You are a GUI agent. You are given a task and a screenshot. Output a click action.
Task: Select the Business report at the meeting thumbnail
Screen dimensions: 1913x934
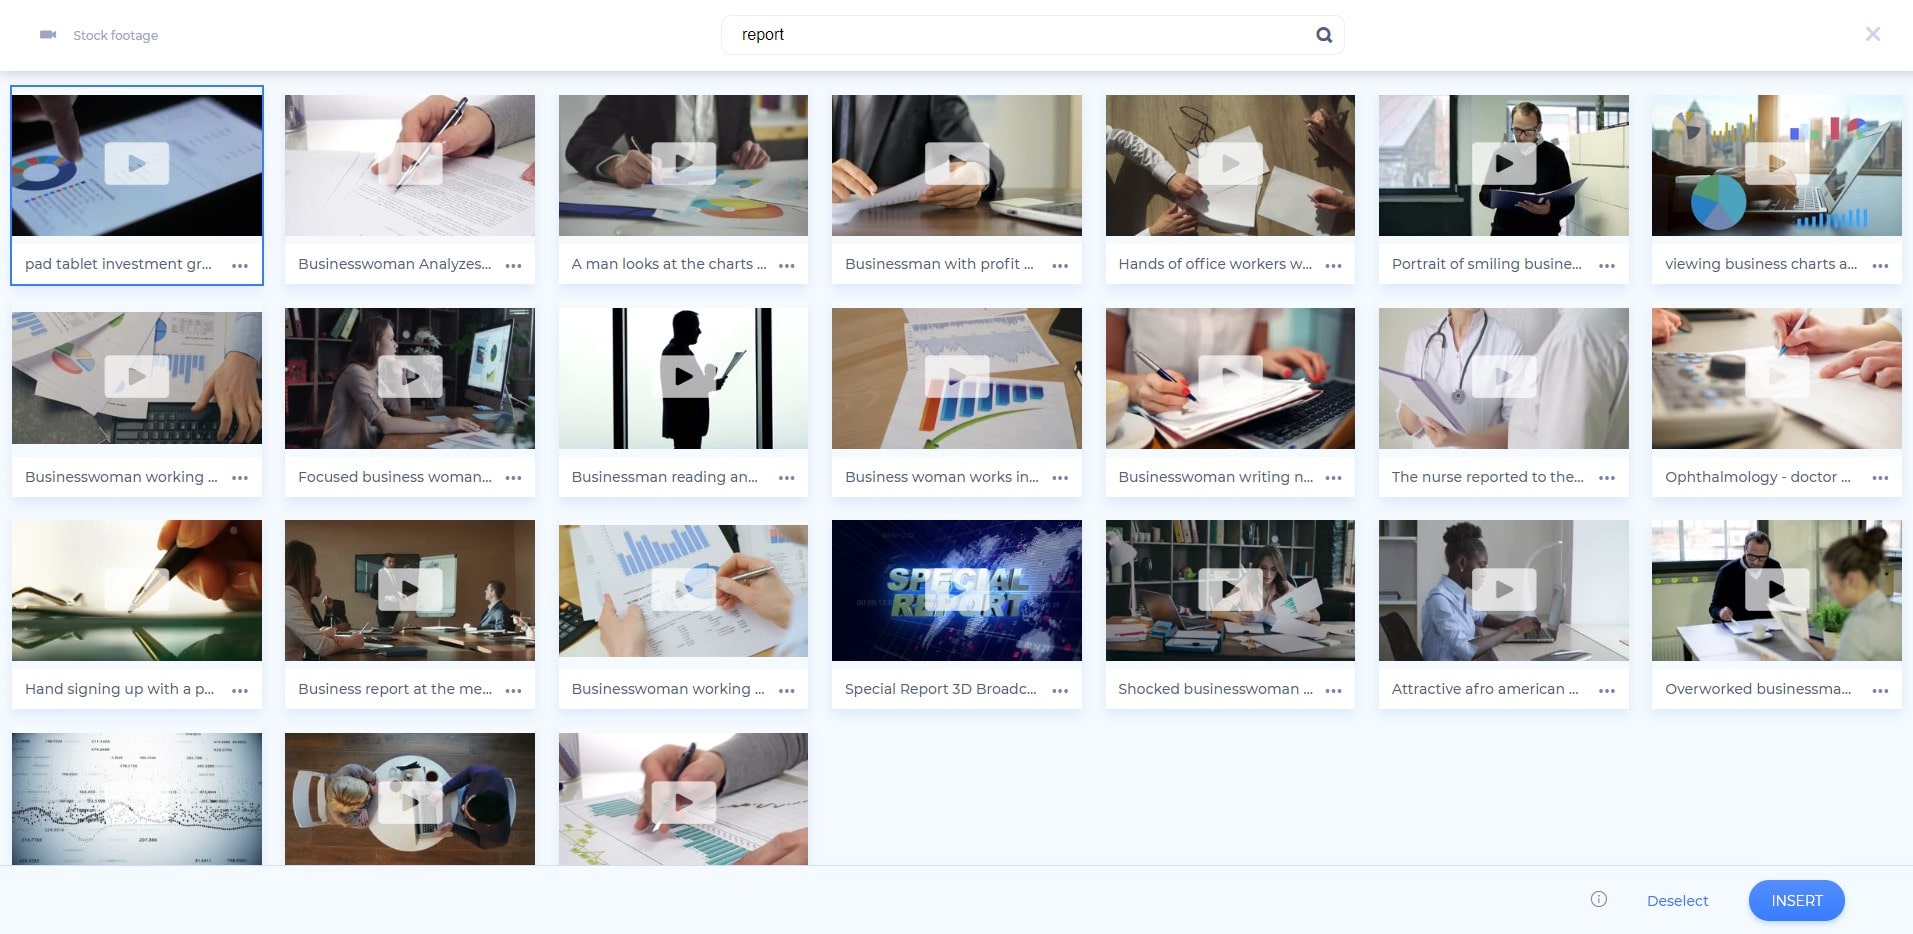point(409,589)
